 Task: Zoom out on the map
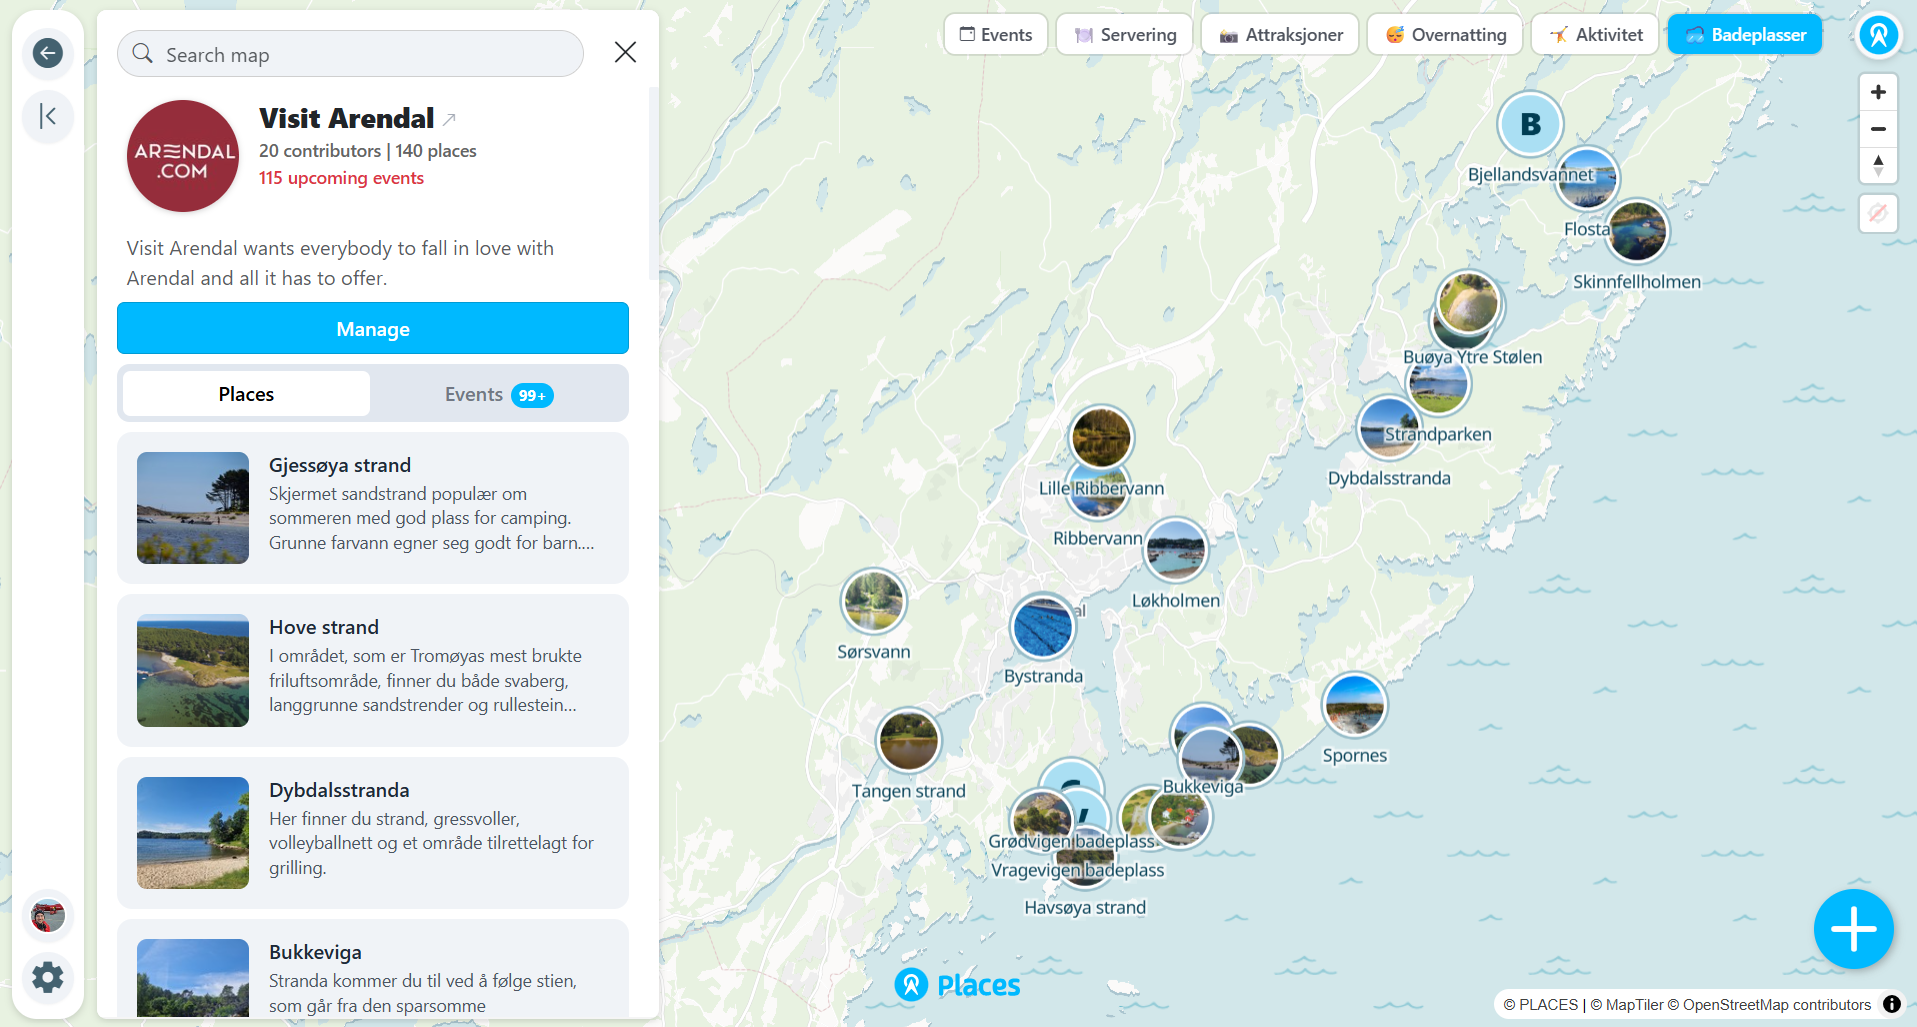point(1878,129)
